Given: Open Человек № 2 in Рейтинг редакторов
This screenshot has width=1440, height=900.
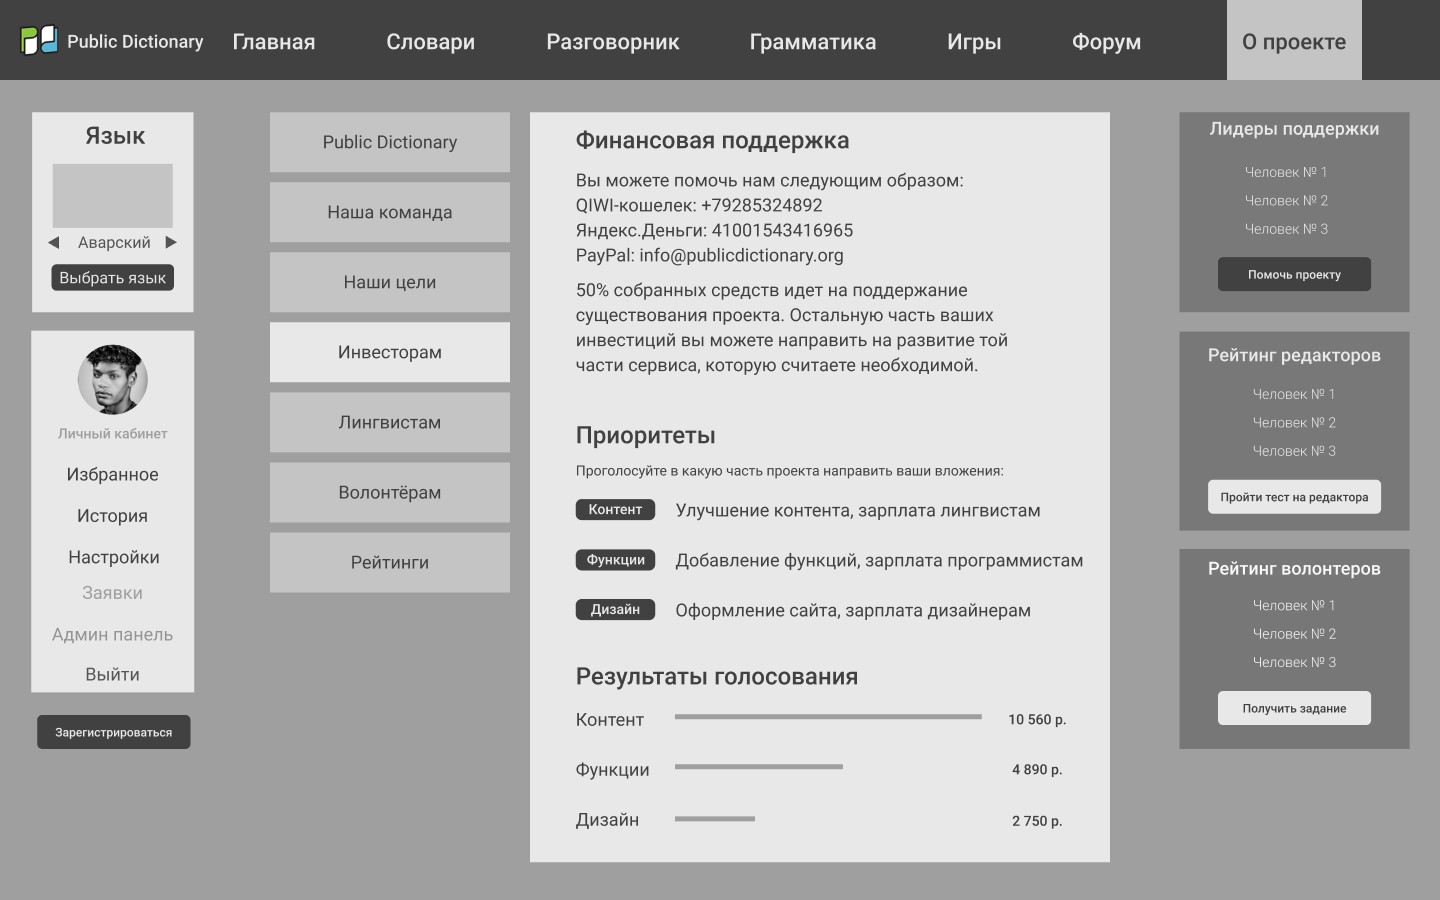Looking at the screenshot, I should [1294, 422].
